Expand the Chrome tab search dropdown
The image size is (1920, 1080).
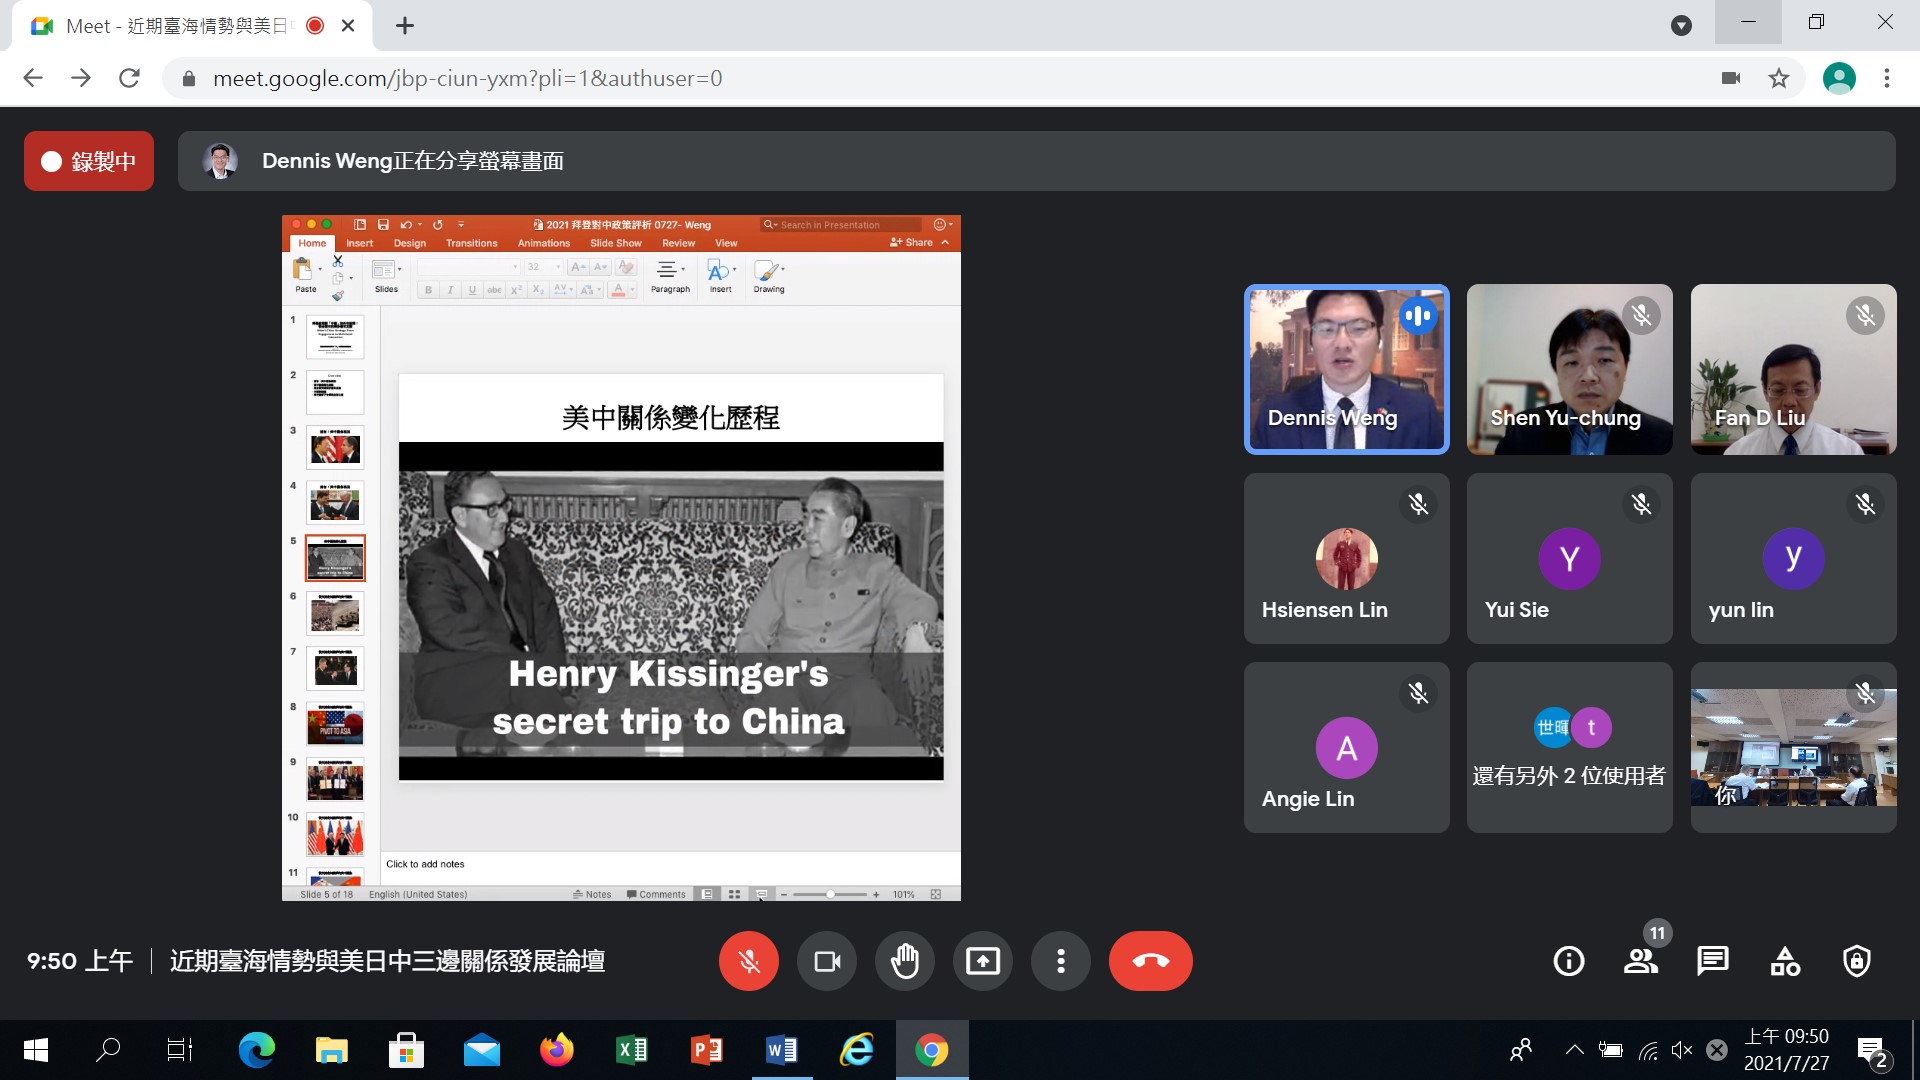click(1681, 26)
